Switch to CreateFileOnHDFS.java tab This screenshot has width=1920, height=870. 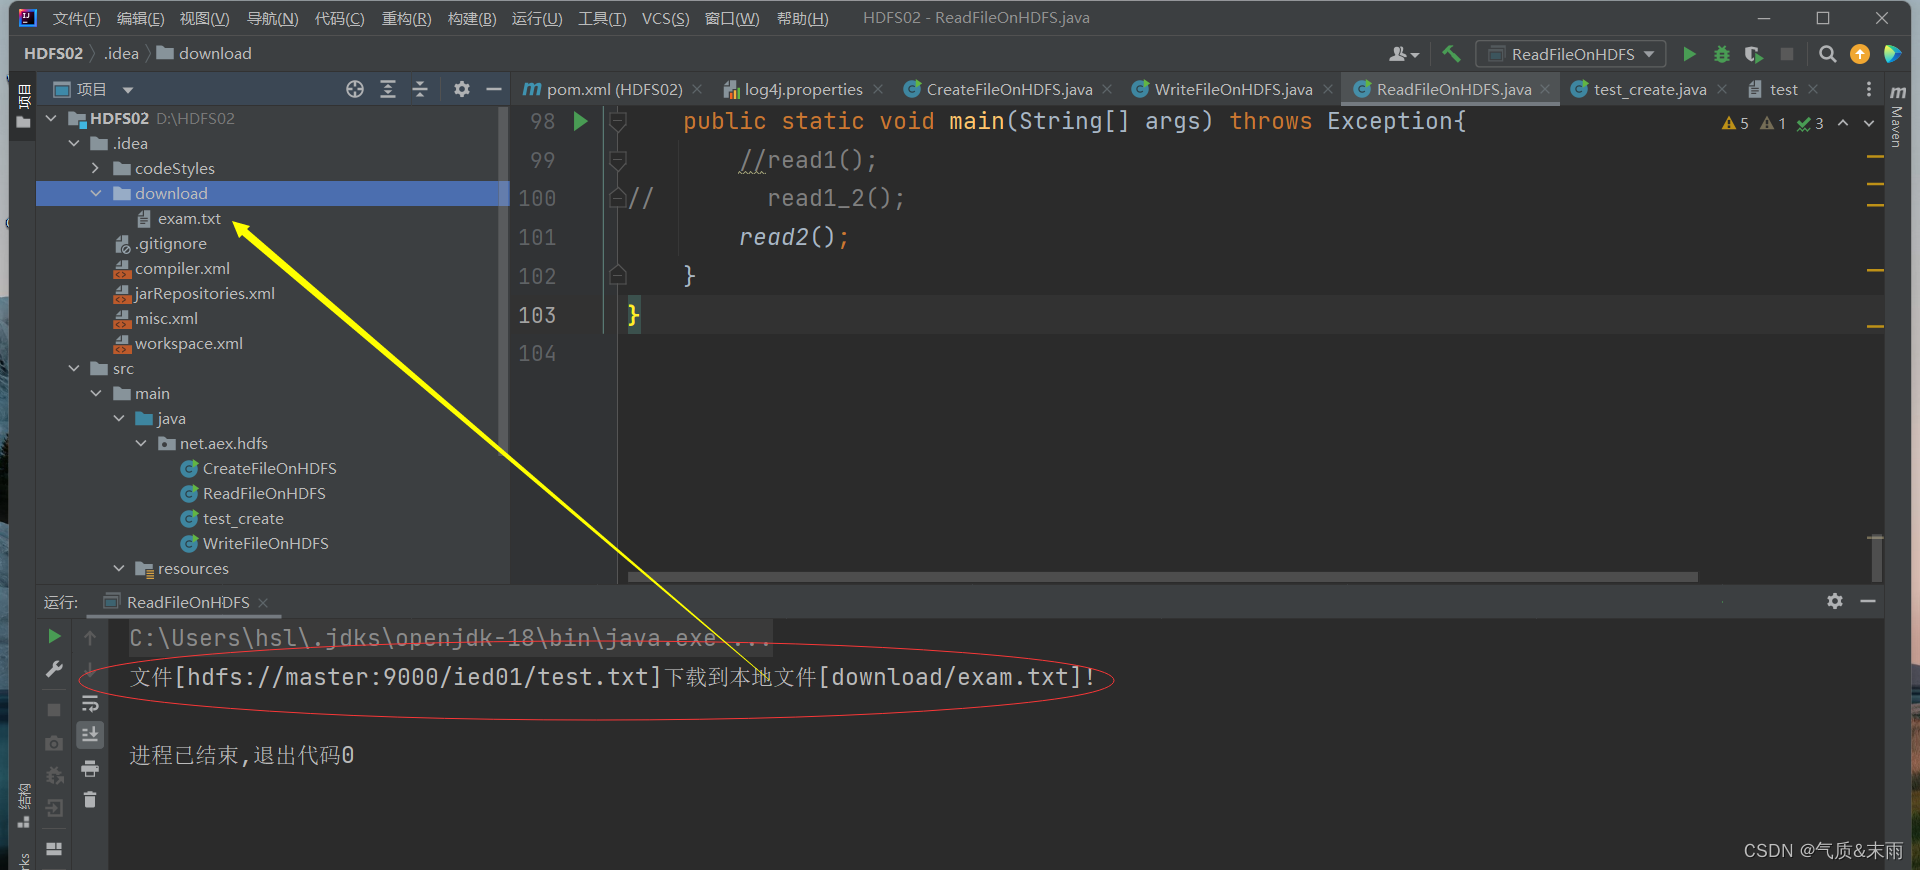1009,89
